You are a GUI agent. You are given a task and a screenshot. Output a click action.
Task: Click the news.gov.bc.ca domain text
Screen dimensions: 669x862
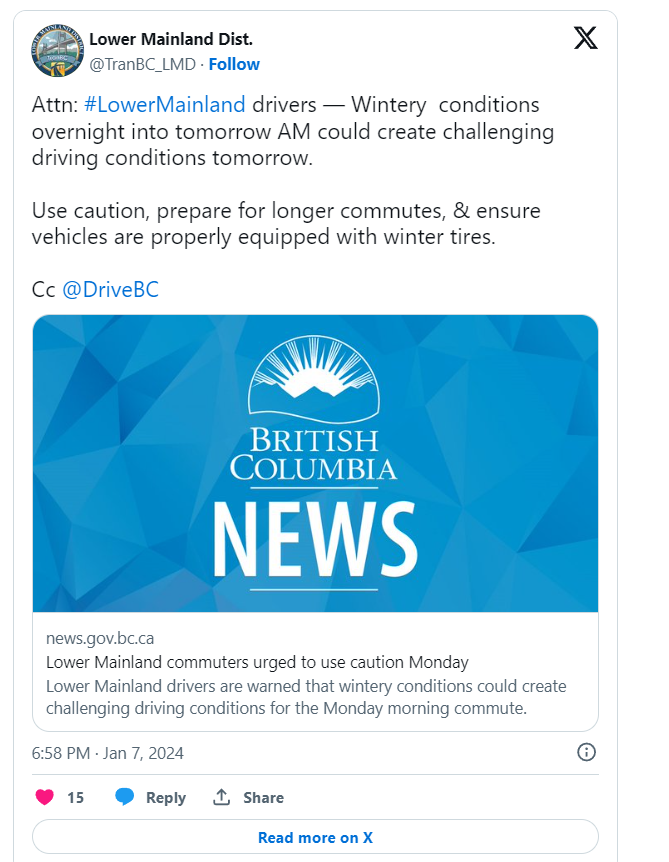tap(100, 638)
